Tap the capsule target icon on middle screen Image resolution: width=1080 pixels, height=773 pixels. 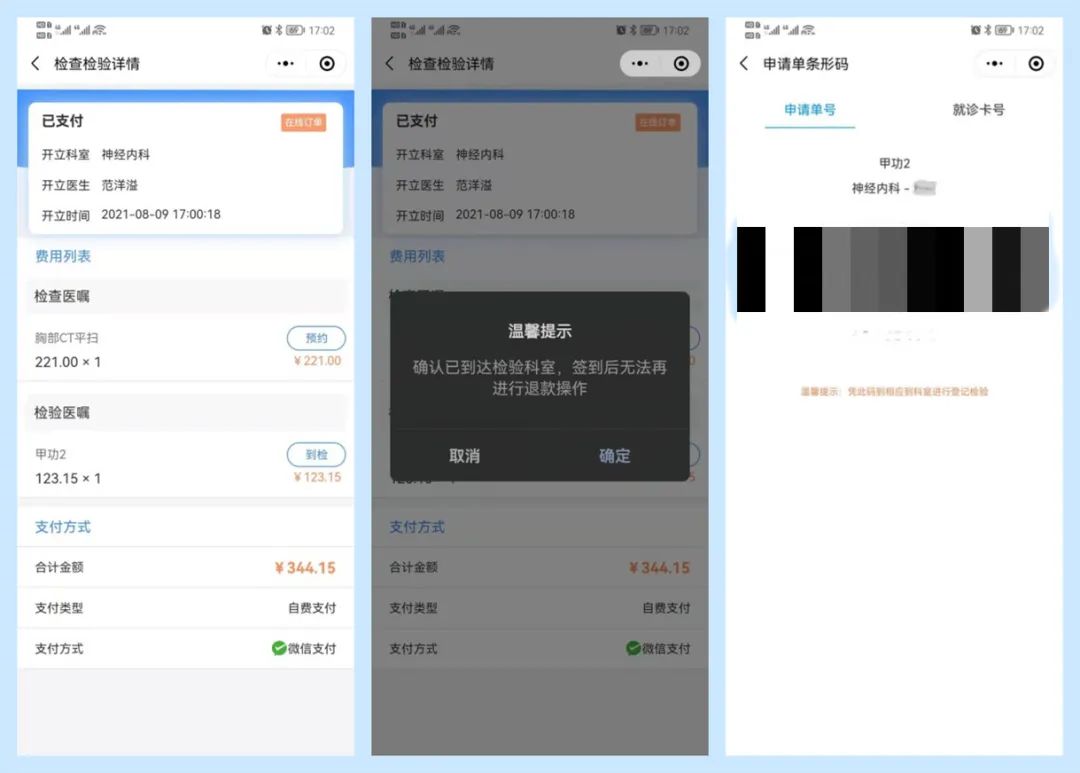(681, 63)
